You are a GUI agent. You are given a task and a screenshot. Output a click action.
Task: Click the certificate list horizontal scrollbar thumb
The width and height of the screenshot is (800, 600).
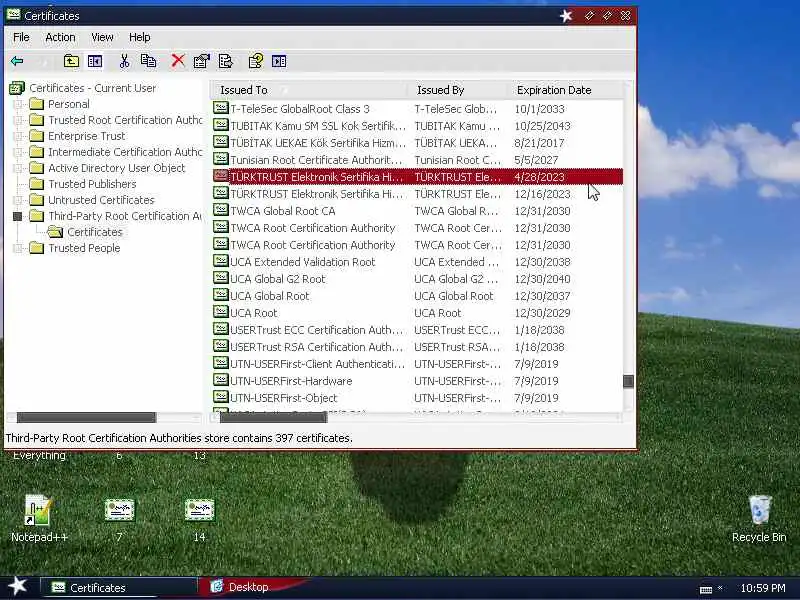pos(273,417)
